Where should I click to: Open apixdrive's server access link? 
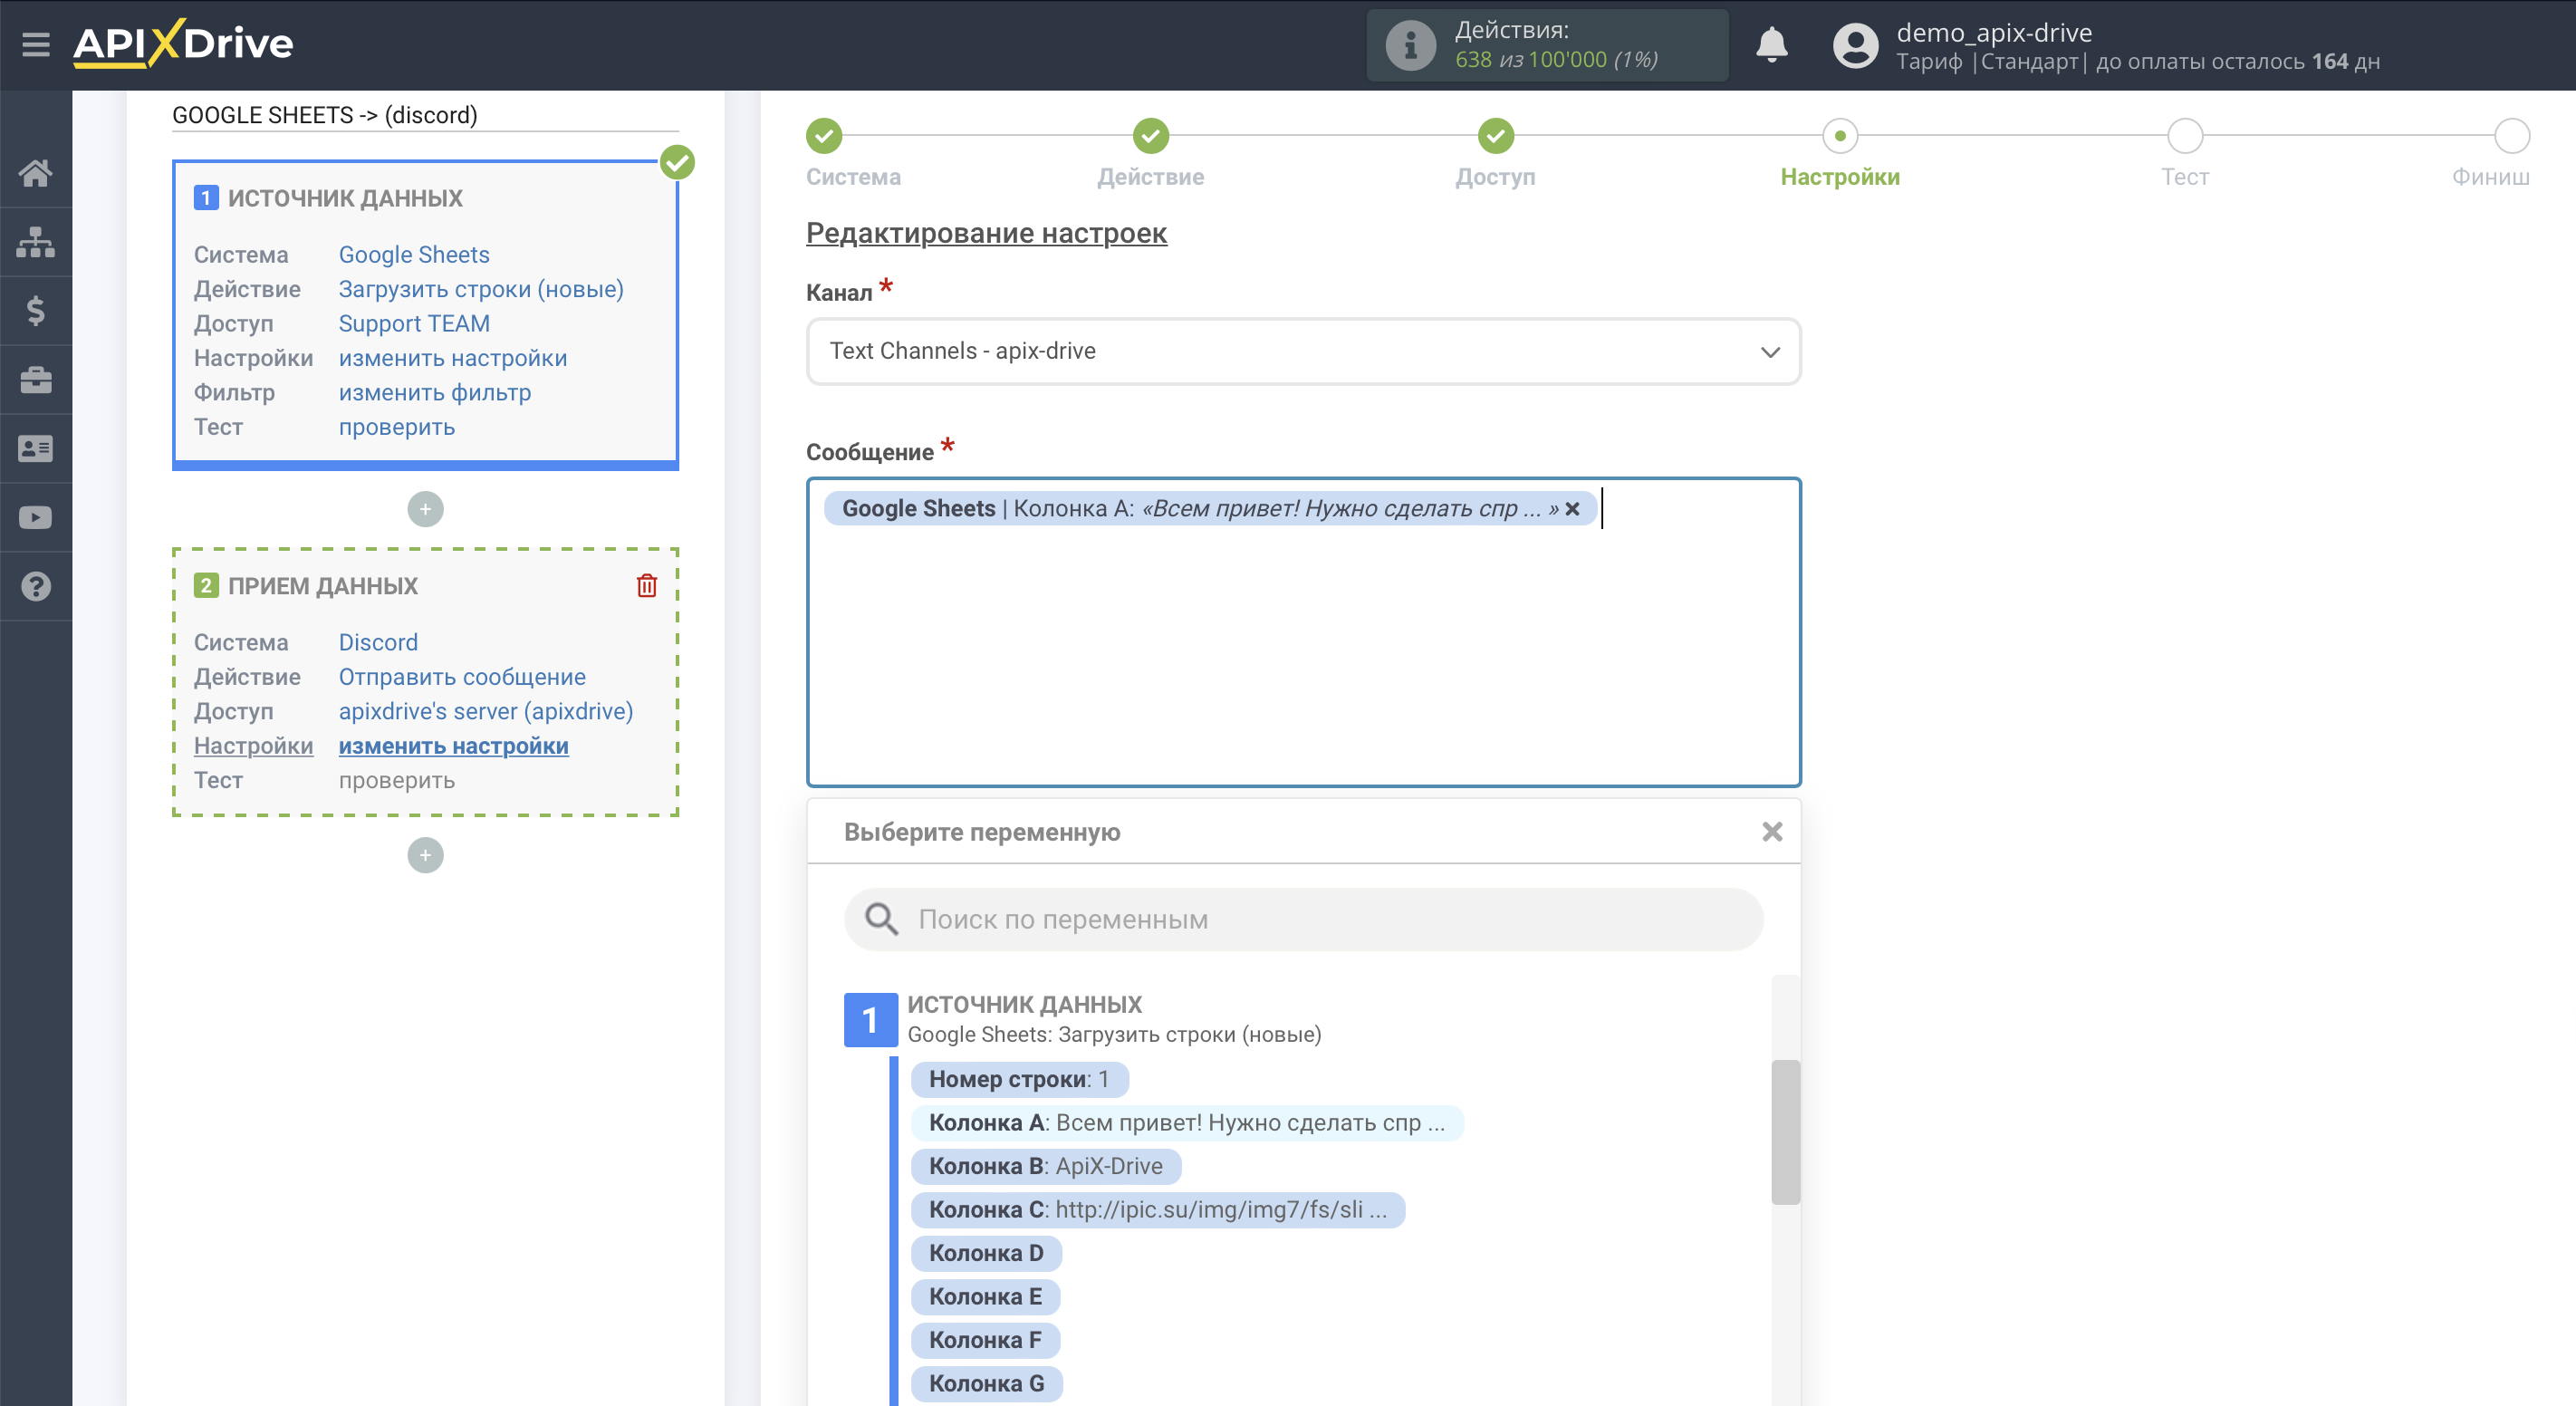[486, 711]
